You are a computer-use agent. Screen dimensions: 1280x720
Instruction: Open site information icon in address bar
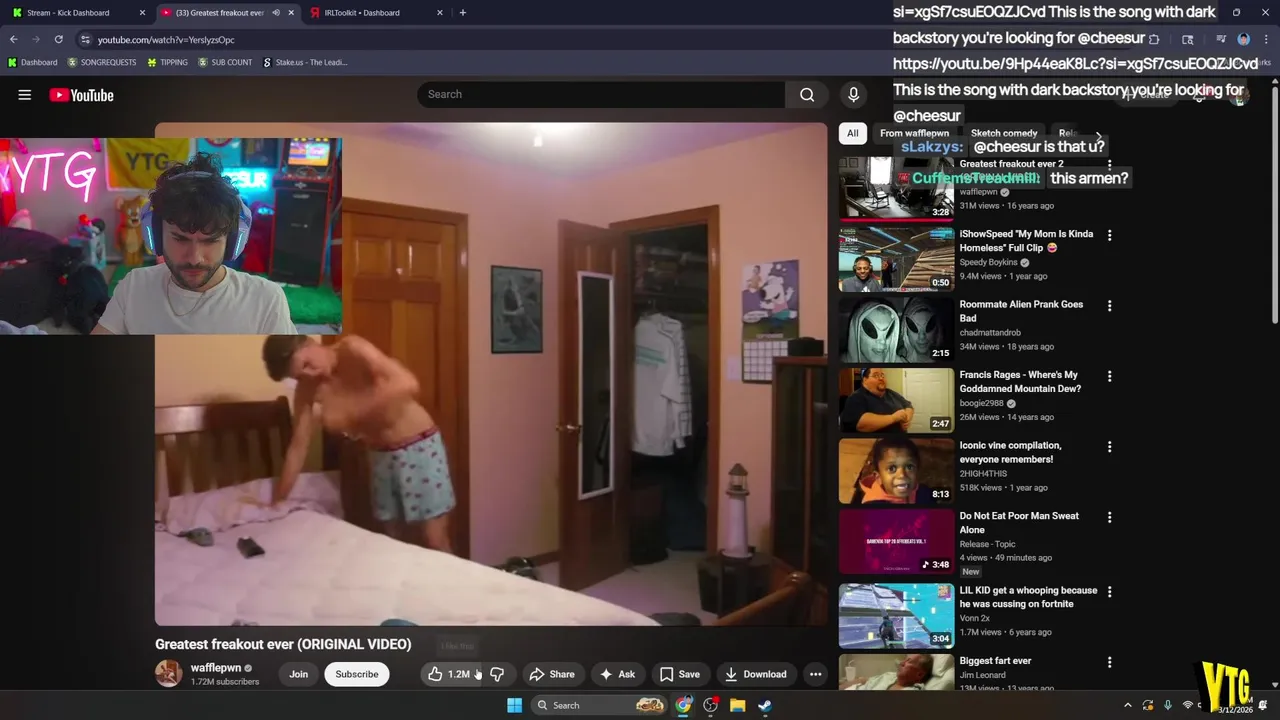pyautogui.click(x=86, y=39)
